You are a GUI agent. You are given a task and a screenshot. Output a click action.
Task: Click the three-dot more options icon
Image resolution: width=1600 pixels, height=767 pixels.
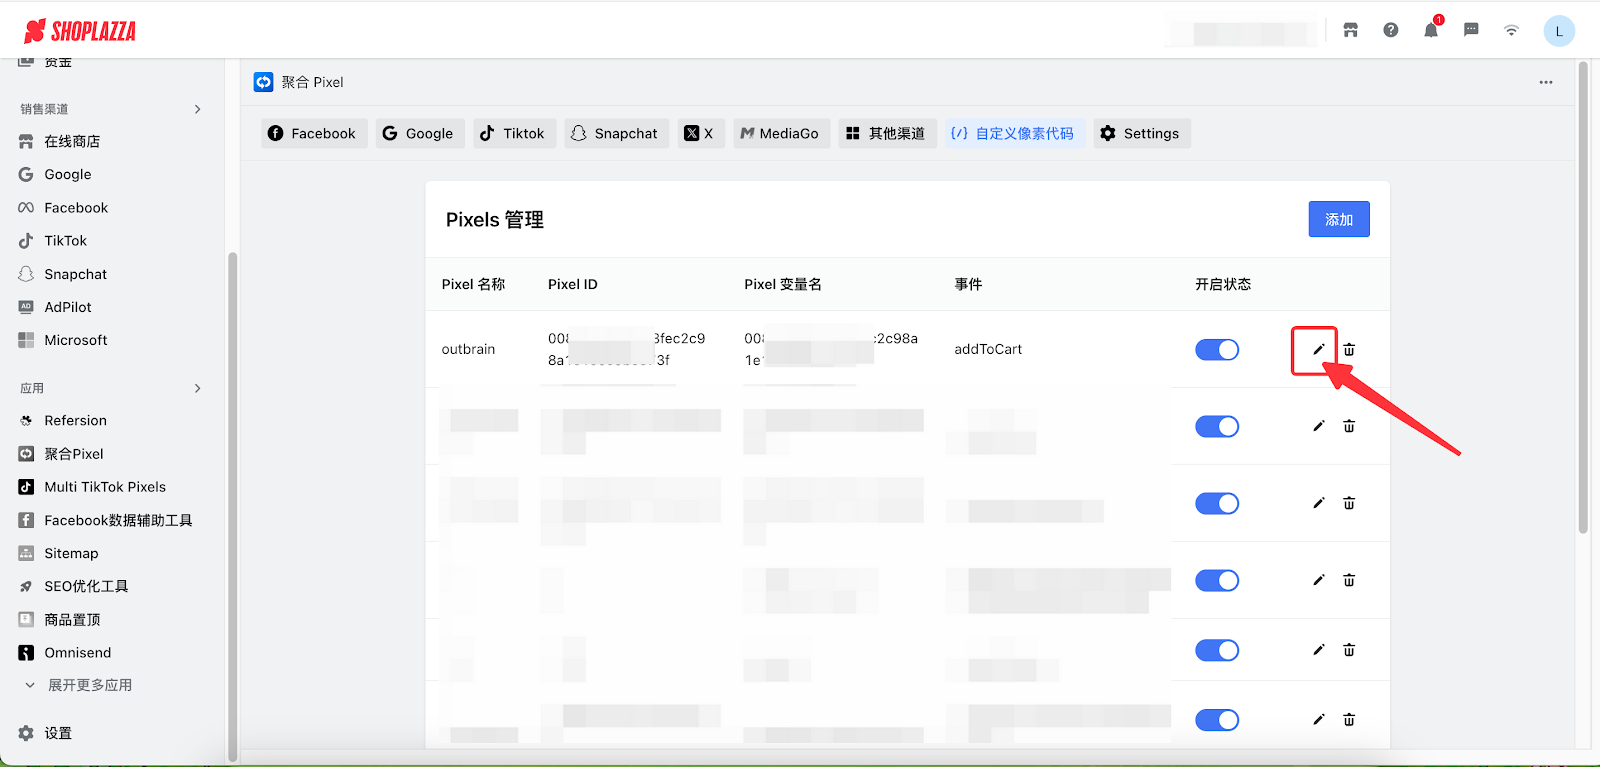tap(1546, 82)
